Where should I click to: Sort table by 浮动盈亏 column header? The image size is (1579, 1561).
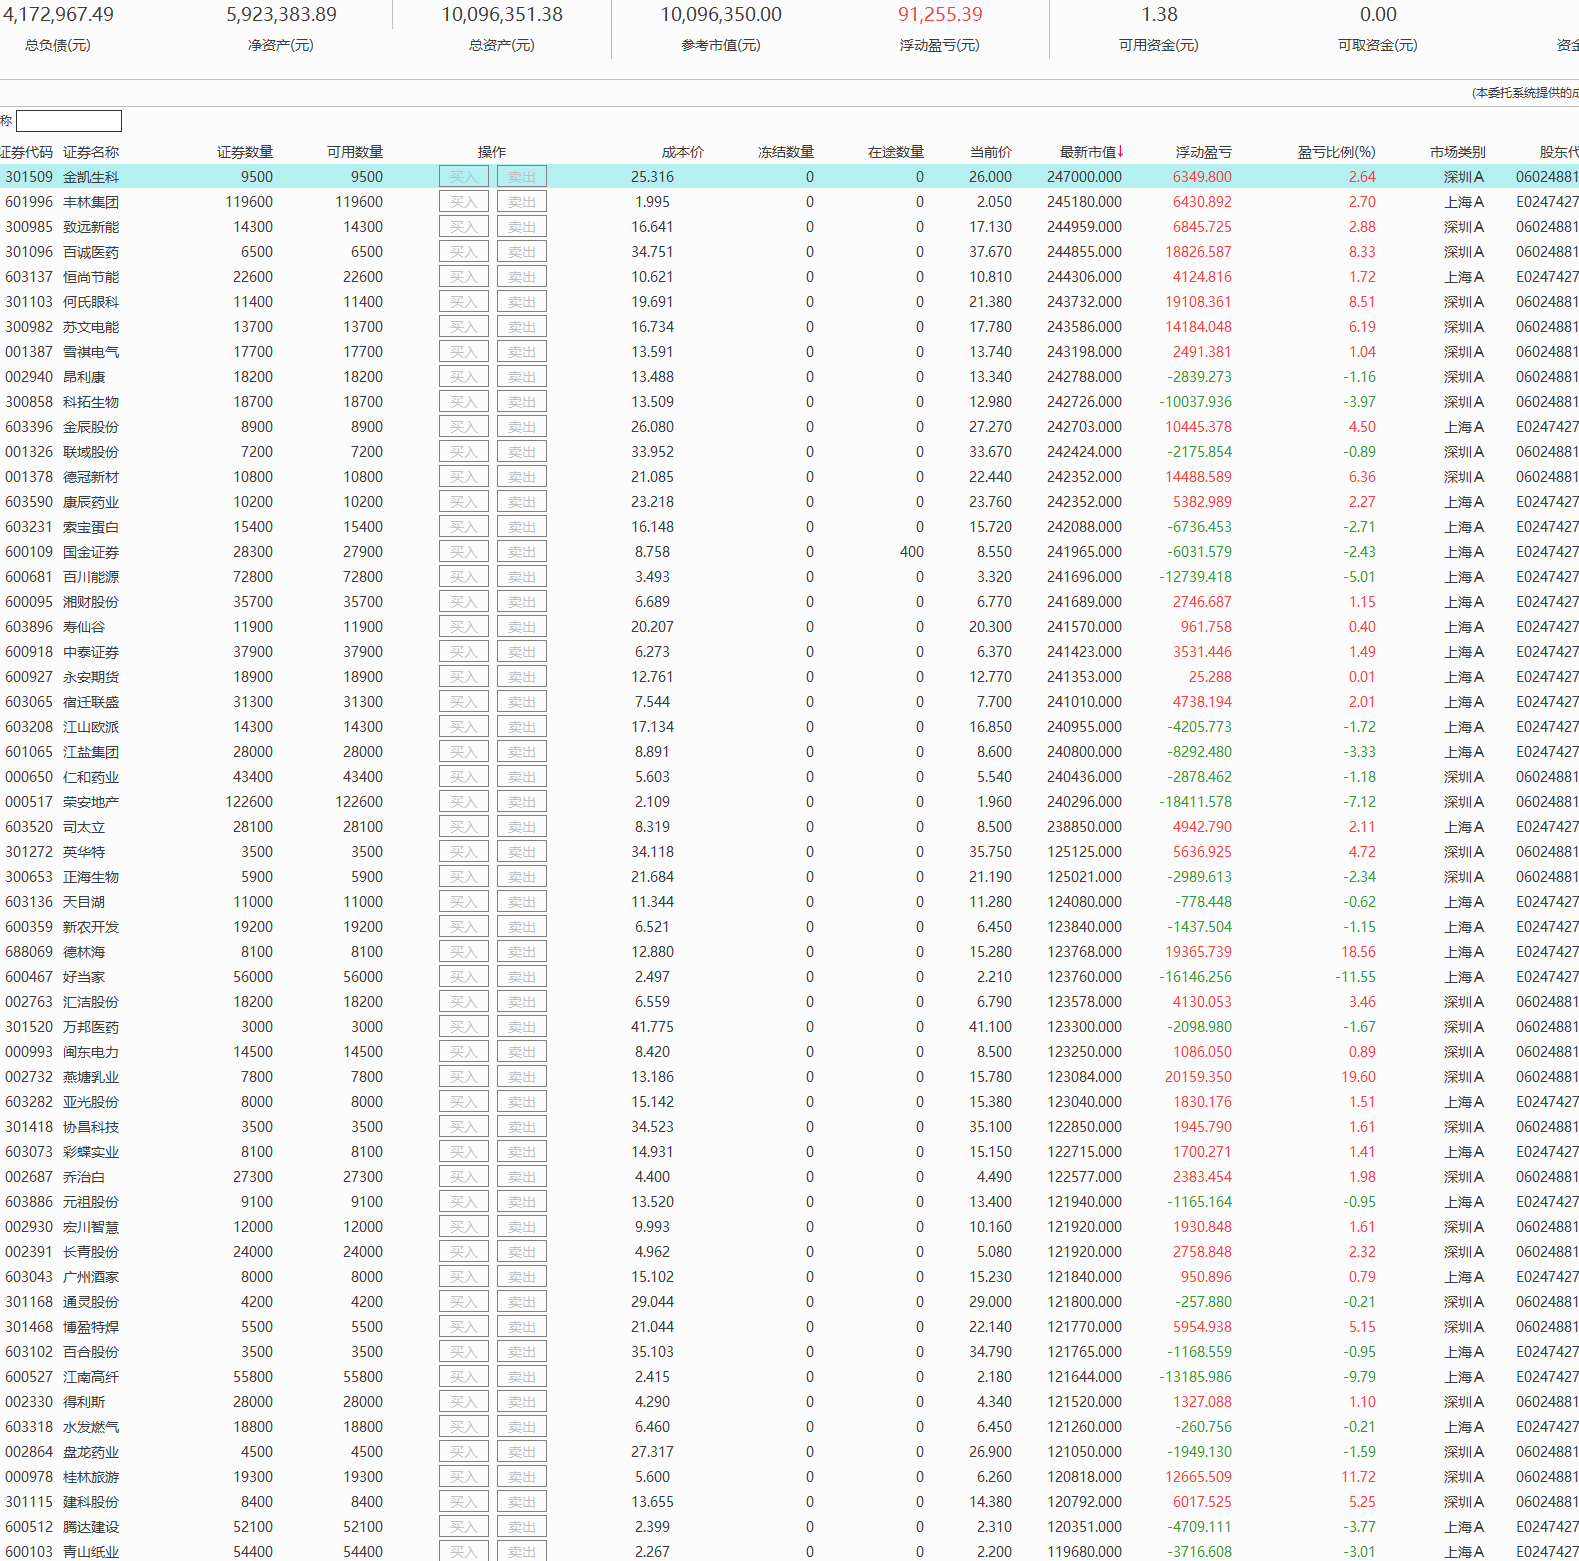click(1204, 152)
